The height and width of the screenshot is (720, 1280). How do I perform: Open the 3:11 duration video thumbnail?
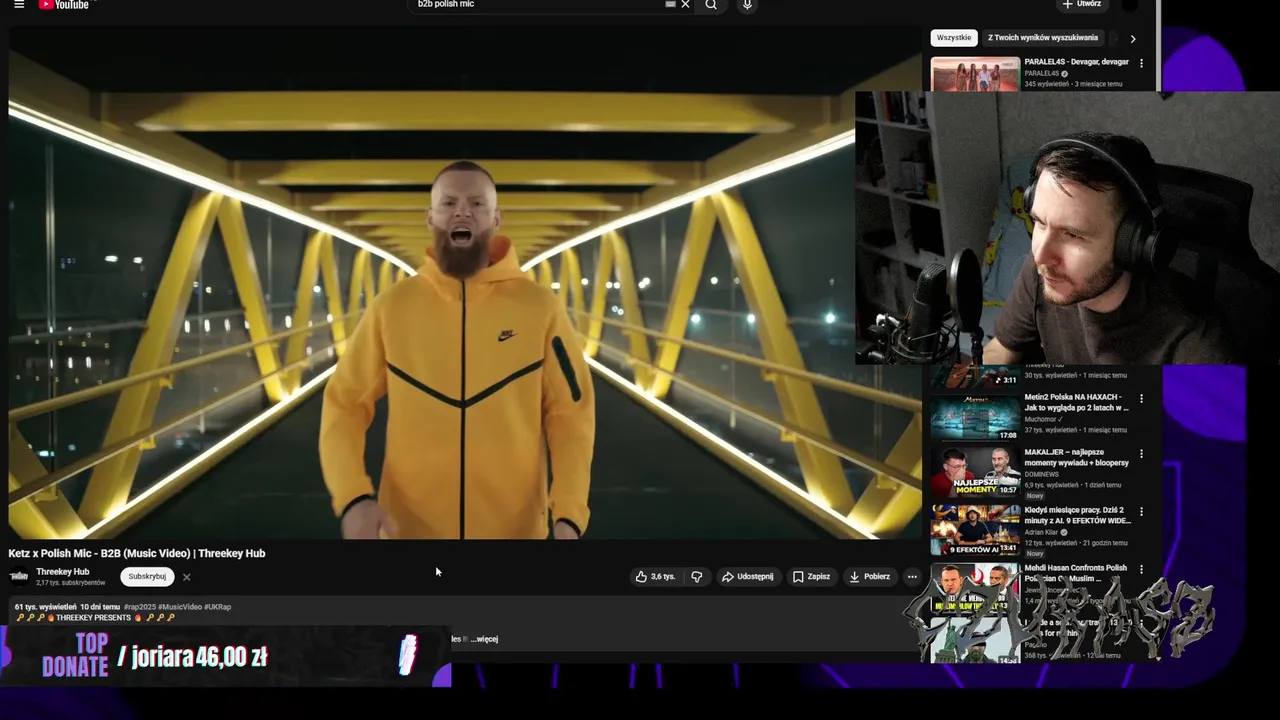[975, 377]
